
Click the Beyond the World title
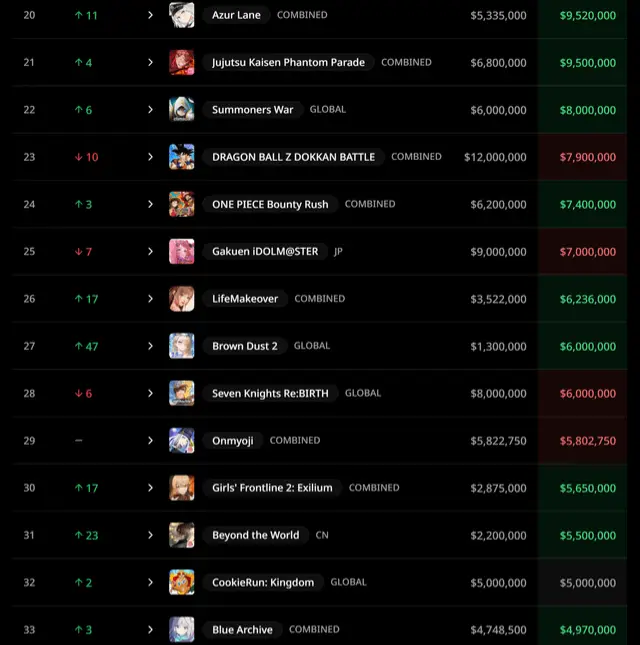(x=255, y=535)
